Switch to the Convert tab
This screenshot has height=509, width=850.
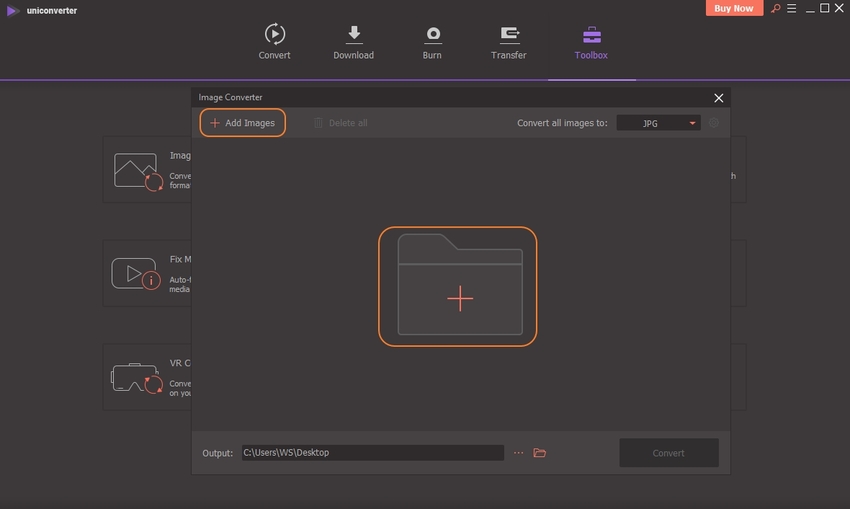[274, 42]
